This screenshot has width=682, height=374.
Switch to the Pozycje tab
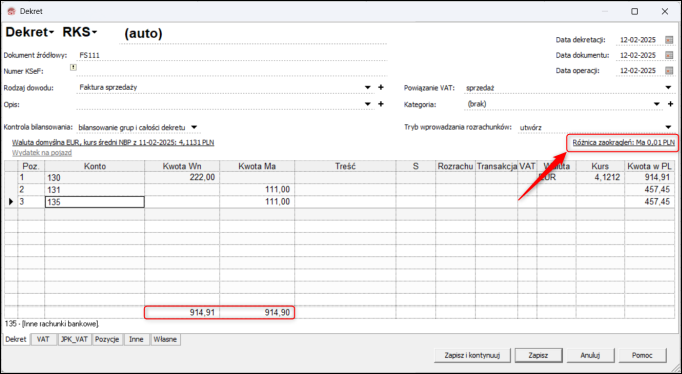pyautogui.click(x=107, y=340)
